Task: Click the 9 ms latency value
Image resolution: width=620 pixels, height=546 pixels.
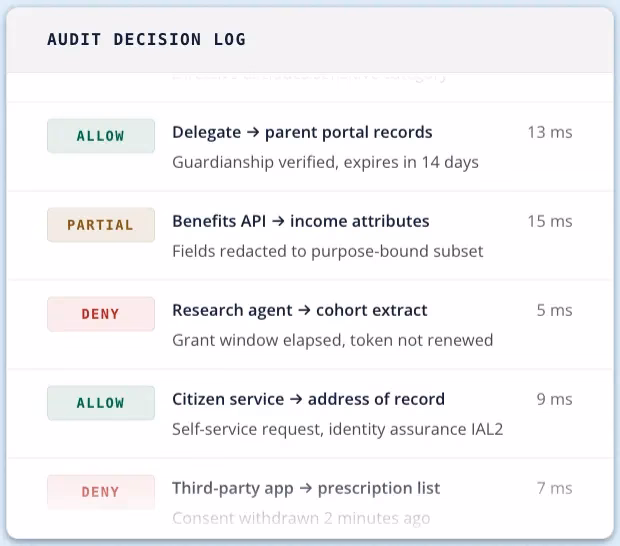Action: (554, 399)
